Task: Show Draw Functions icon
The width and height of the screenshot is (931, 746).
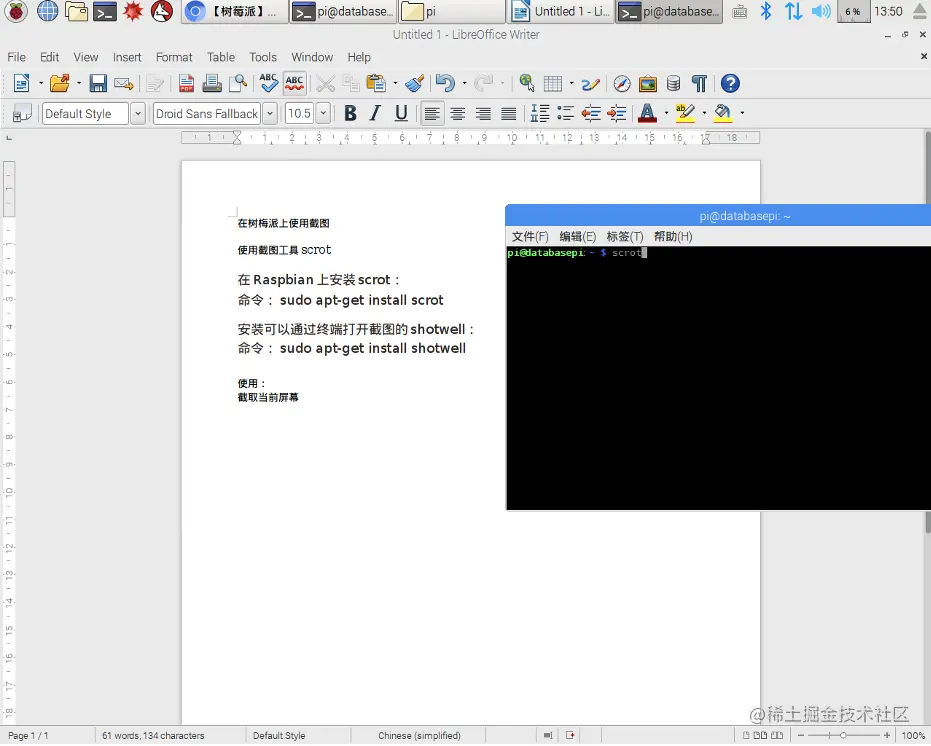Action: 590,84
